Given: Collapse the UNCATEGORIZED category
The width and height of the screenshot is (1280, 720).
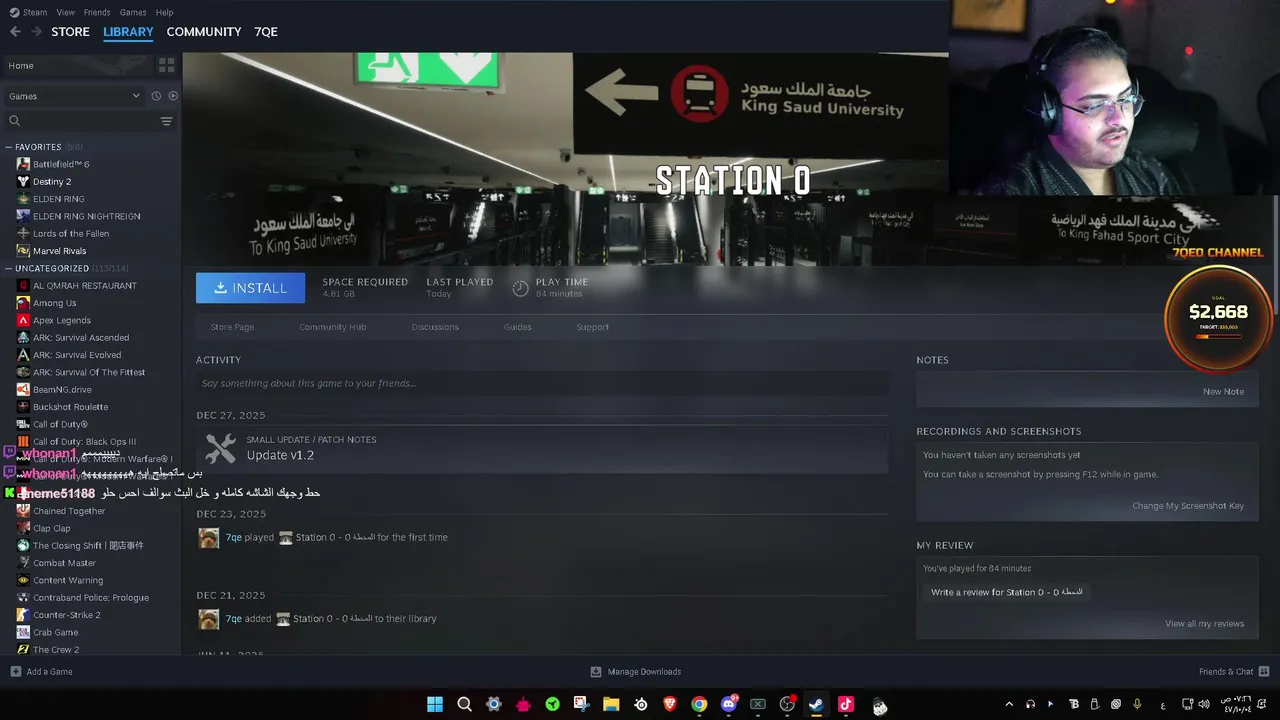Looking at the screenshot, I should [8, 268].
